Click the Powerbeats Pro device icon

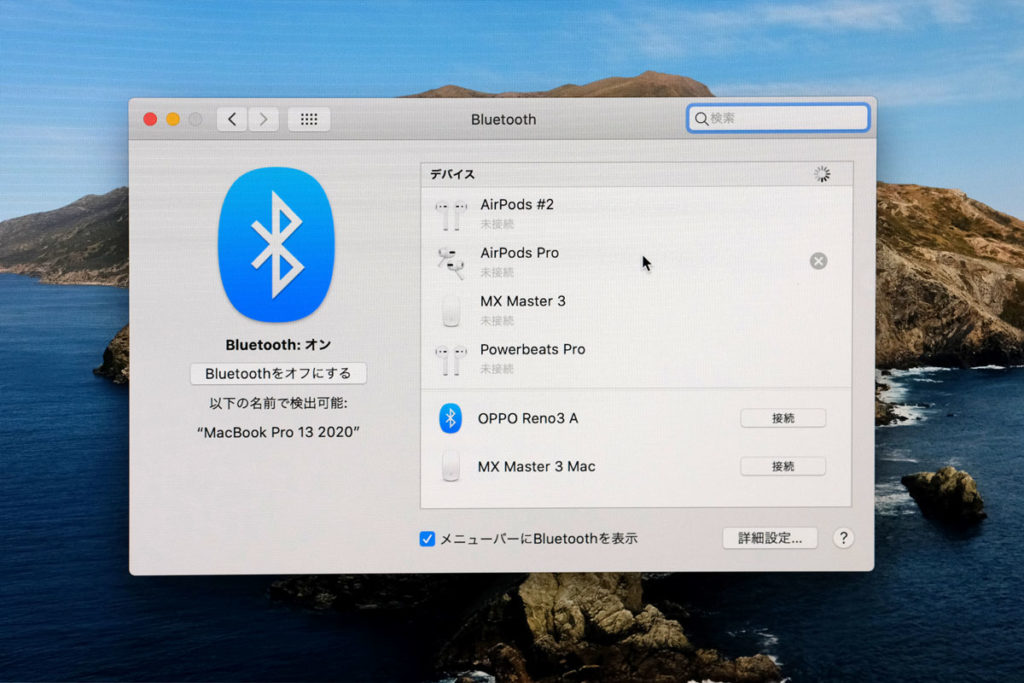(x=451, y=358)
